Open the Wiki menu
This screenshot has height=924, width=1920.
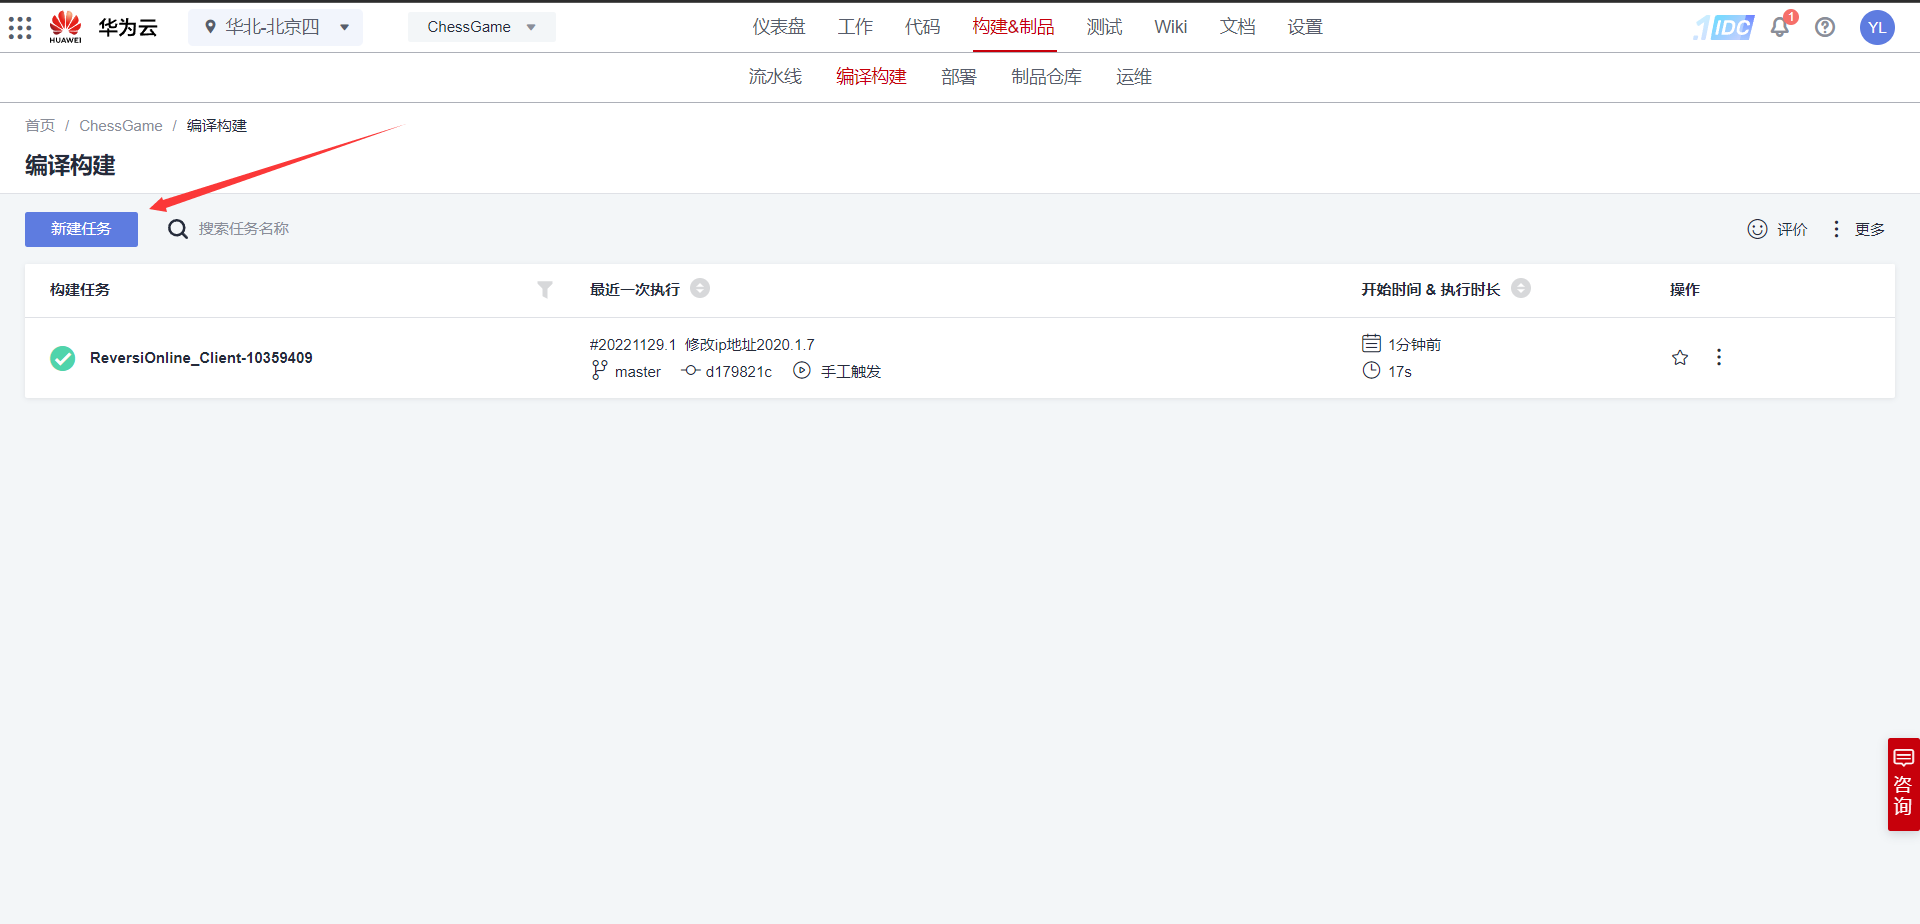click(x=1170, y=27)
